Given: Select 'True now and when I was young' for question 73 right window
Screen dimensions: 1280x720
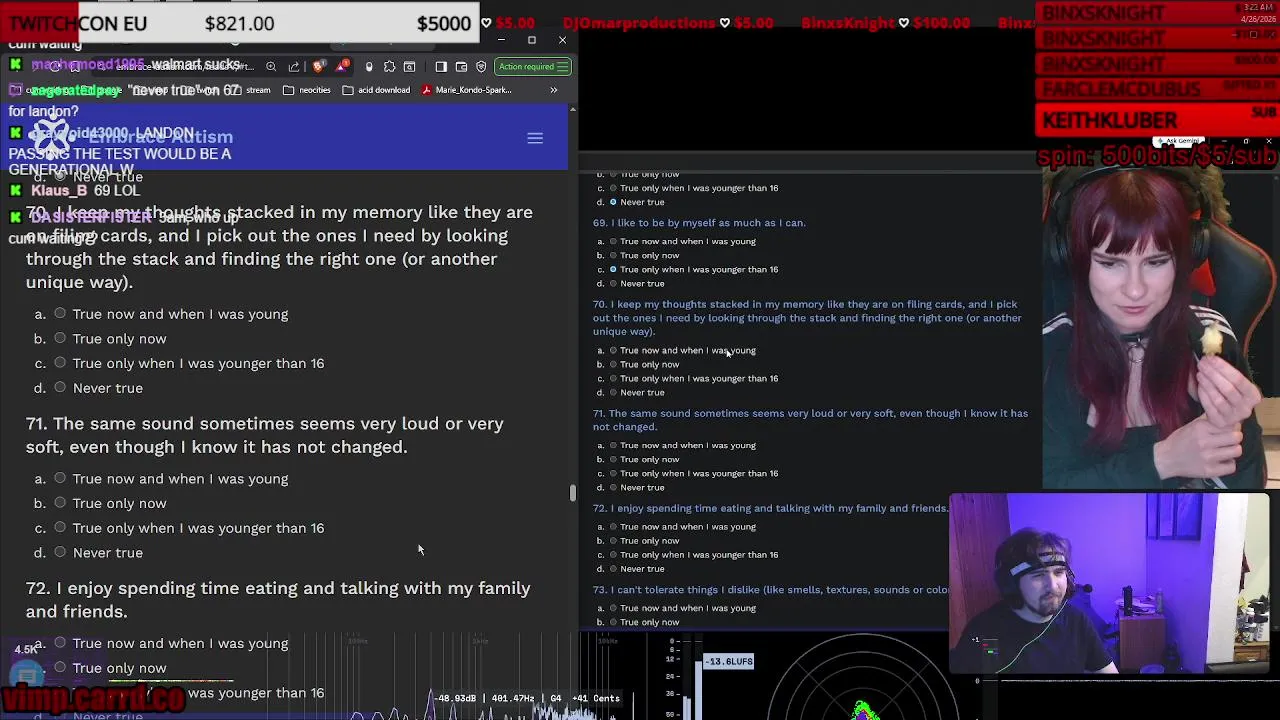Looking at the screenshot, I should [613, 608].
